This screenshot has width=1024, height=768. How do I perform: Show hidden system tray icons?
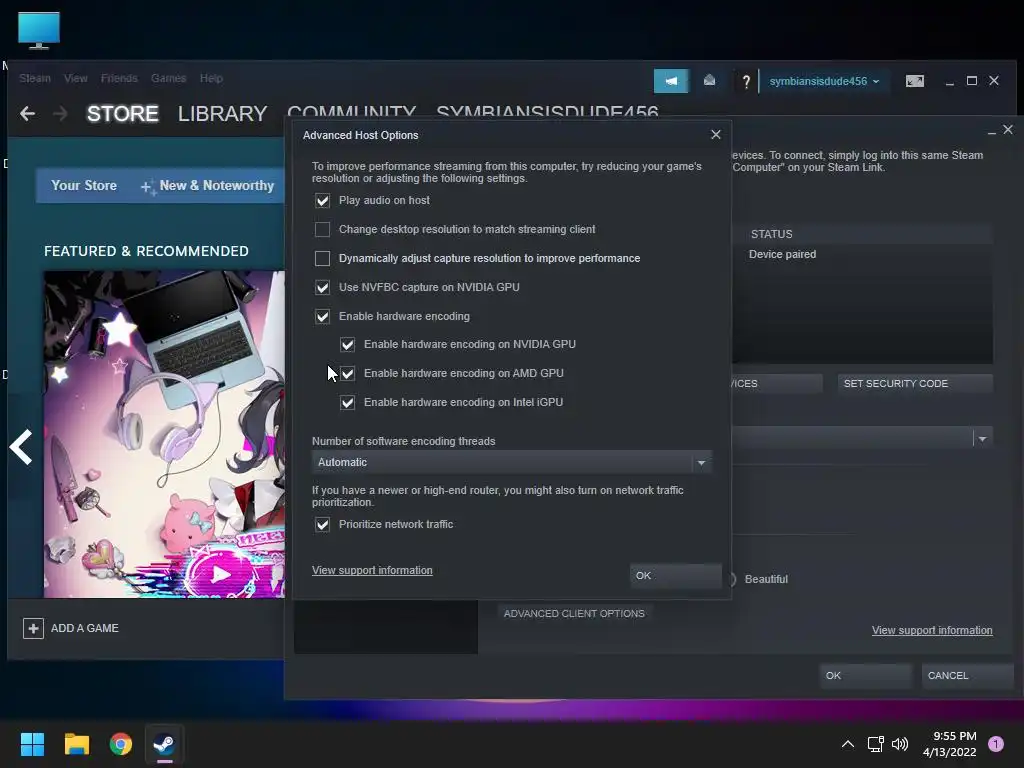point(848,744)
